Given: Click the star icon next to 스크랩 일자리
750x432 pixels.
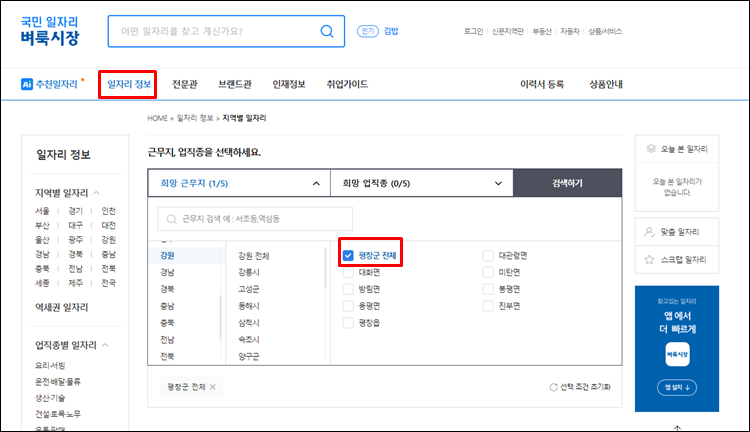Looking at the screenshot, I should coord(649,259).
